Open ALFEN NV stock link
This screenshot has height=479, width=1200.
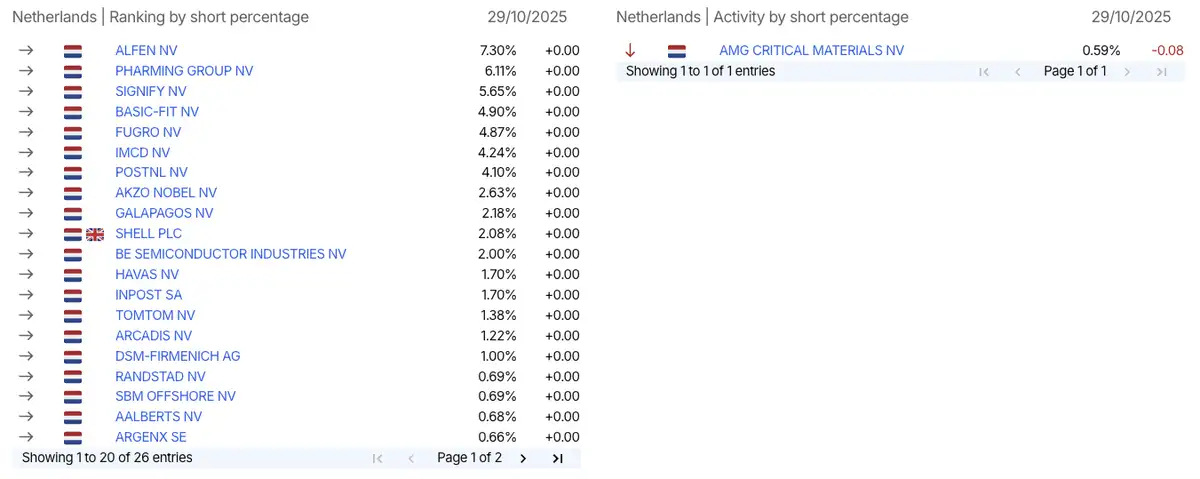click(147, 50)
